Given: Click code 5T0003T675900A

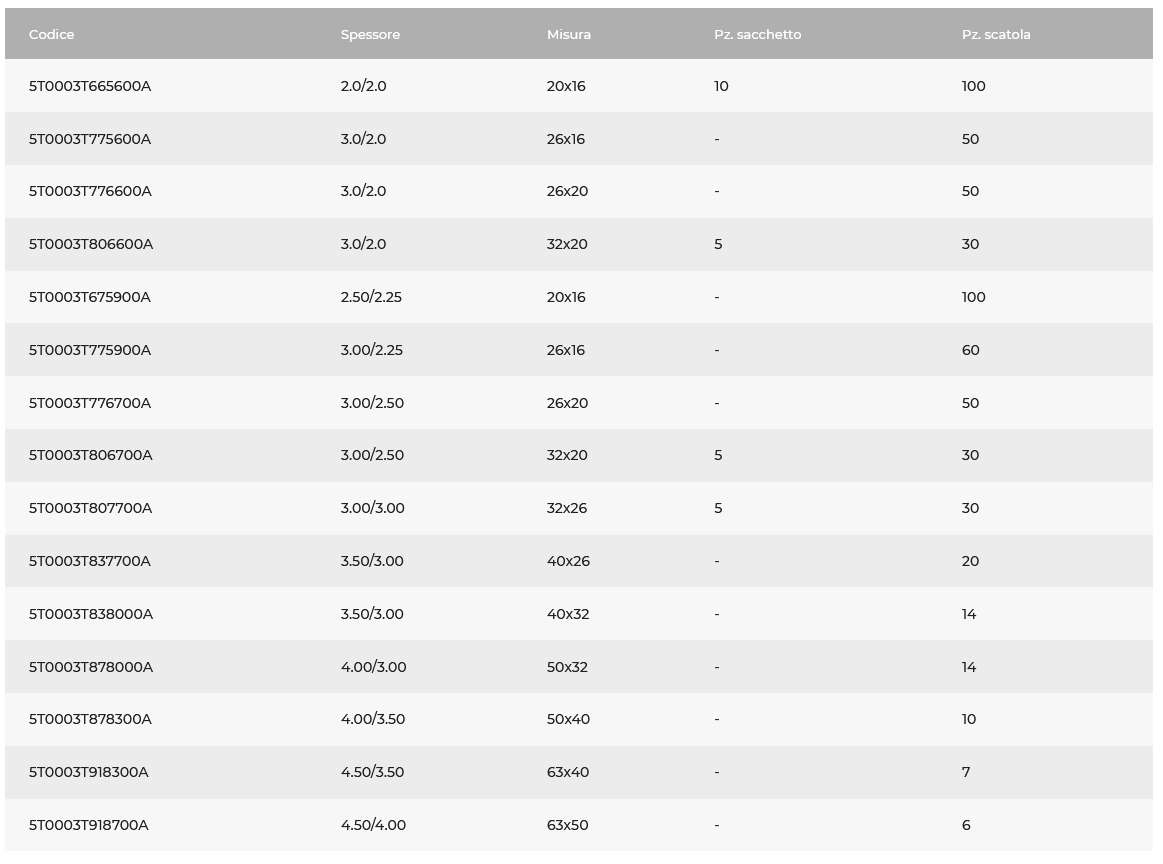Looking at the screenshot, I should pos(90,297).
